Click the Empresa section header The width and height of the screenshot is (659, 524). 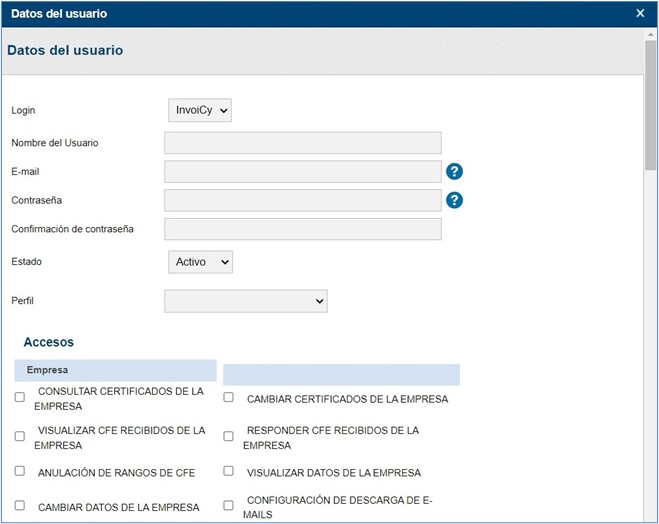(115, 370)
